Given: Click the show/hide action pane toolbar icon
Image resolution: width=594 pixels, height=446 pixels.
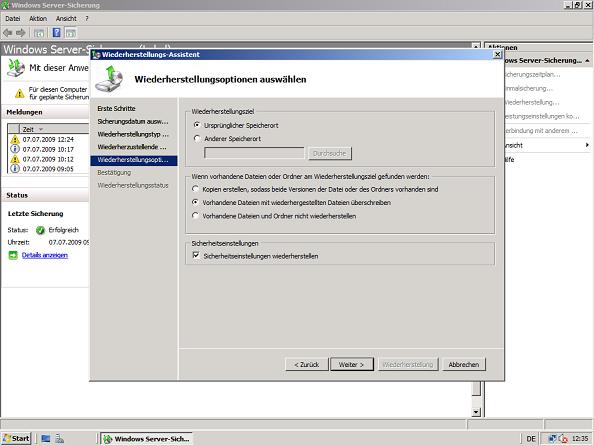Looking at the screenshot, I should pyautogui.click(x=71, y=33).
